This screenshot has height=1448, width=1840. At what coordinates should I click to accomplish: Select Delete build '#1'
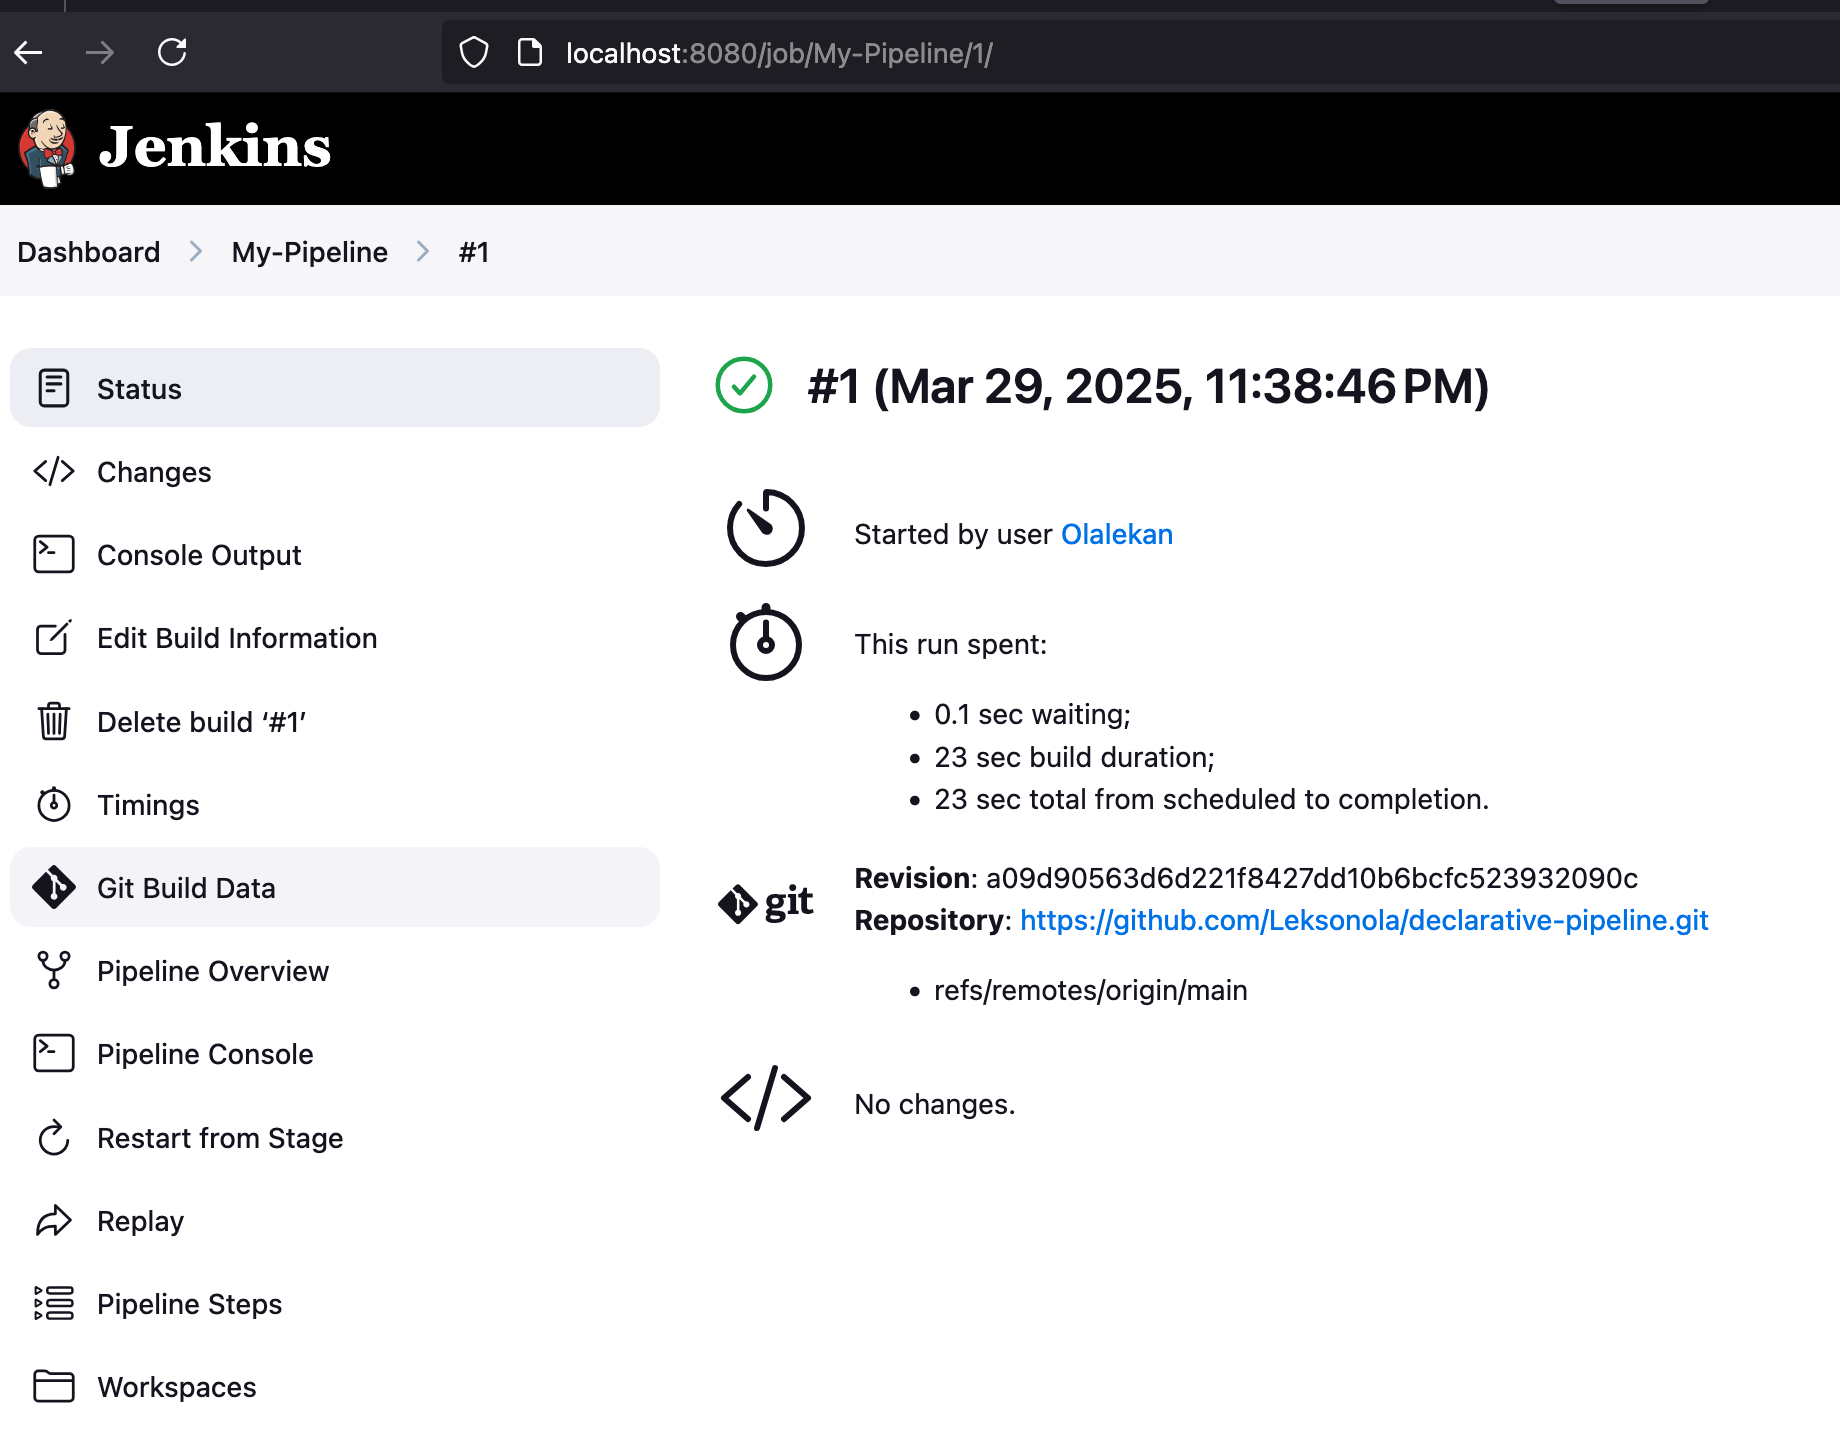pos(335,721)
